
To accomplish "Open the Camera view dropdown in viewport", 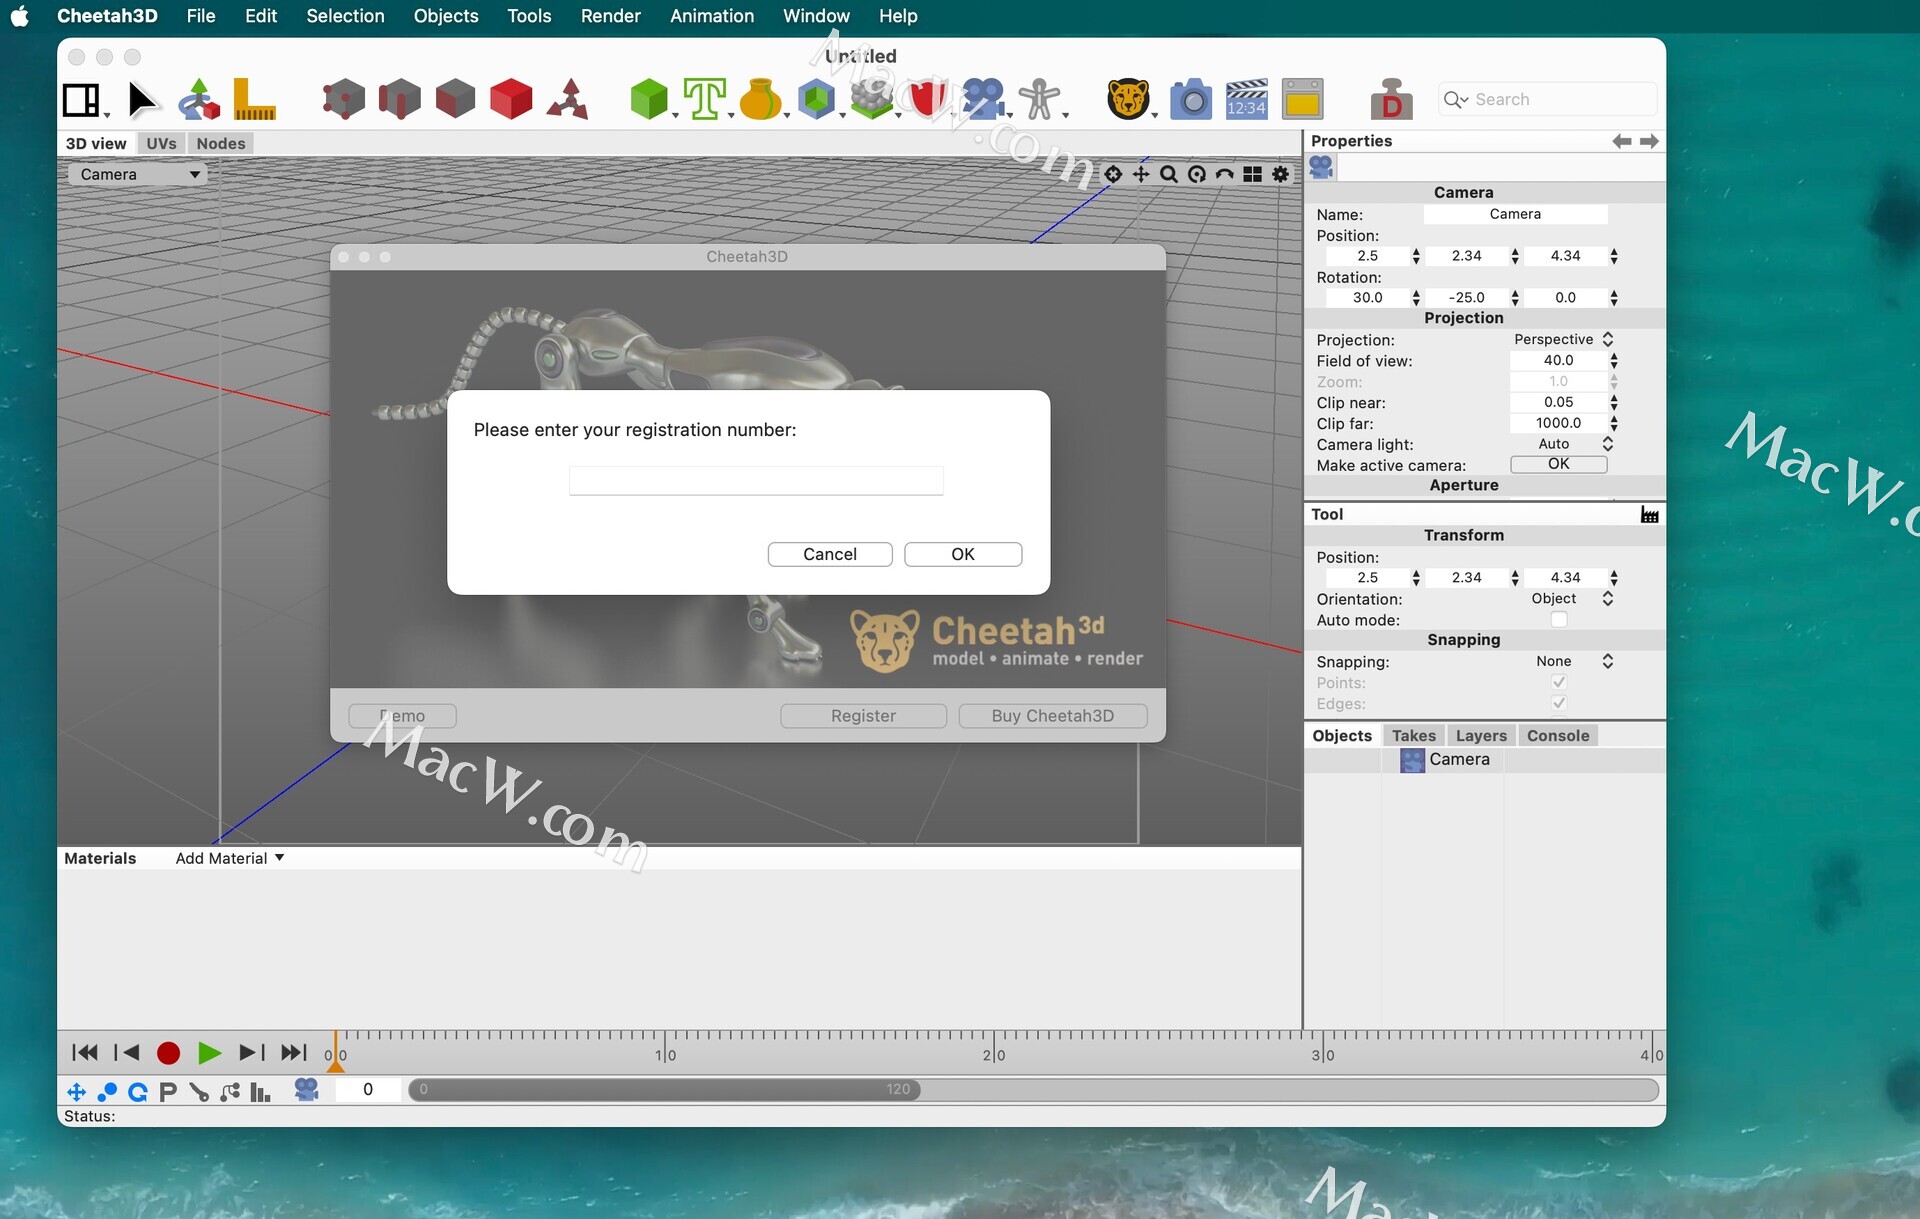I will pyautogui.click(x=137, y=174).
